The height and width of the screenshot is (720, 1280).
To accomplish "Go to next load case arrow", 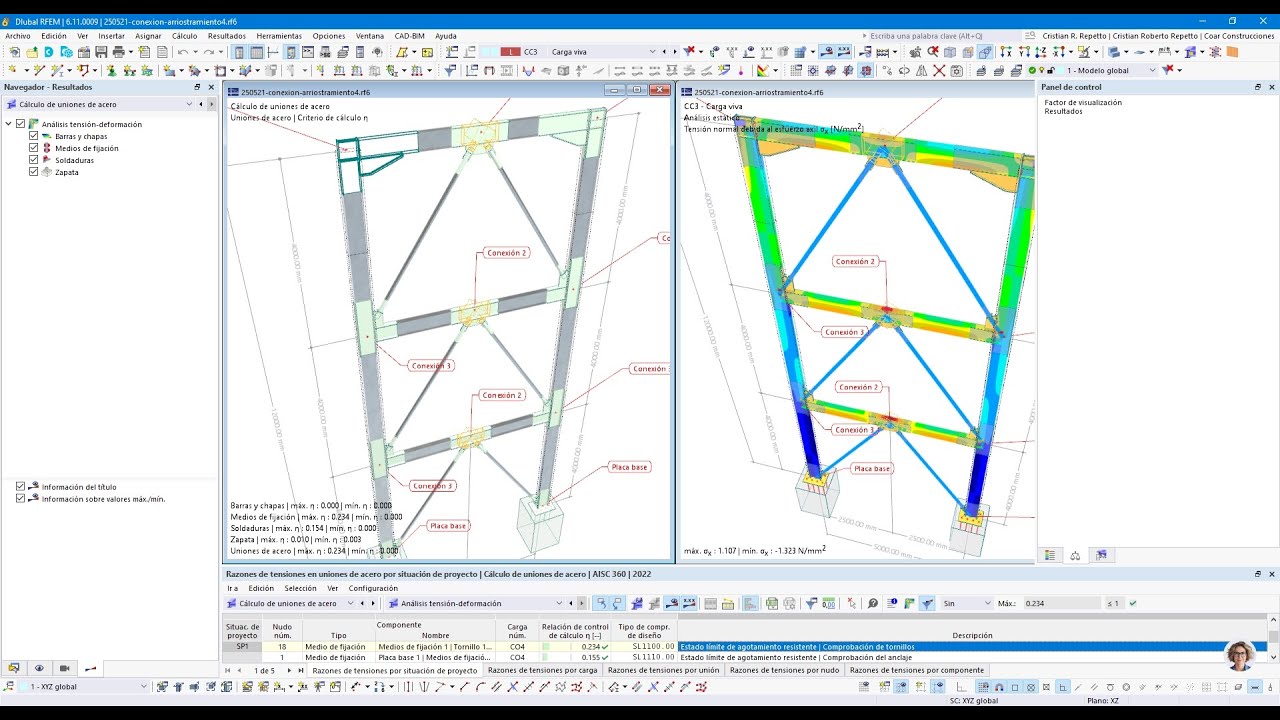I will point(675,52).
